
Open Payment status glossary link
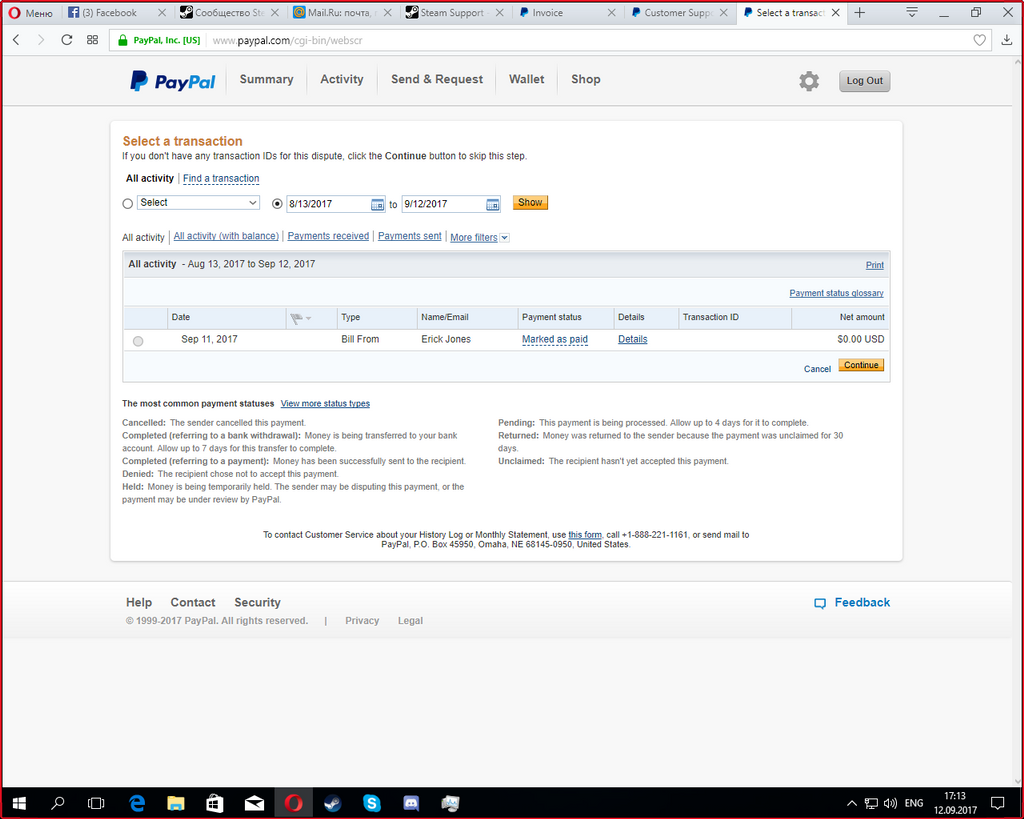[836, 293]
